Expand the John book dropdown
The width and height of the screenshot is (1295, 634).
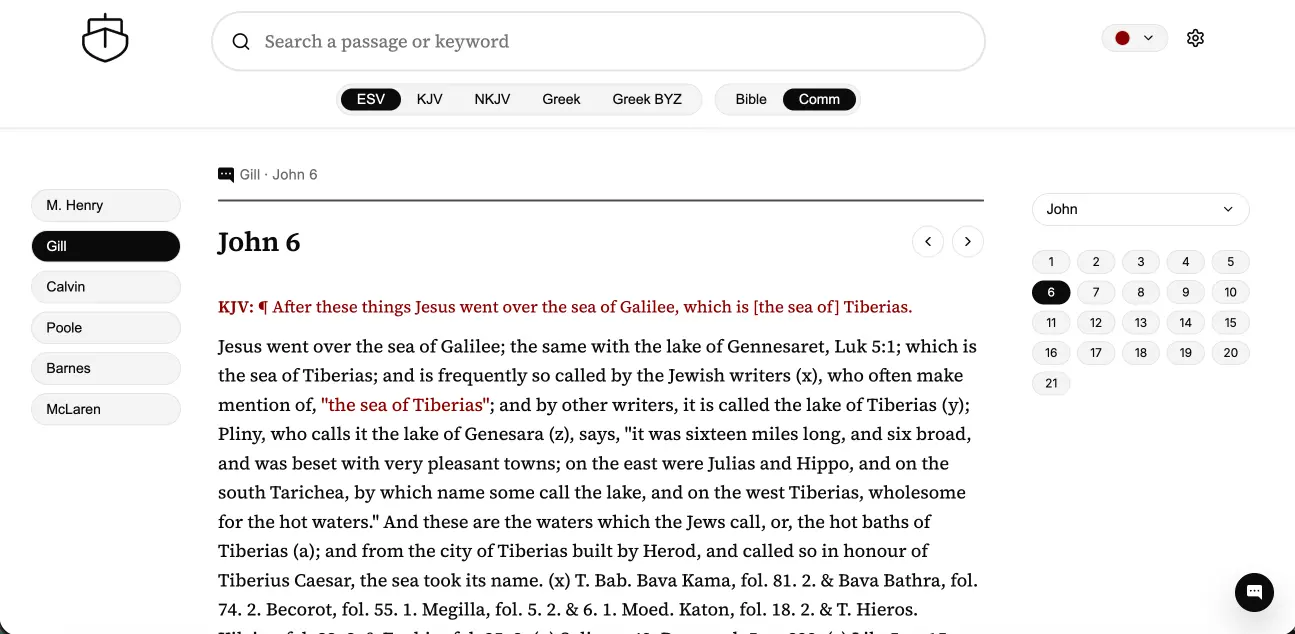[1140, 209]
